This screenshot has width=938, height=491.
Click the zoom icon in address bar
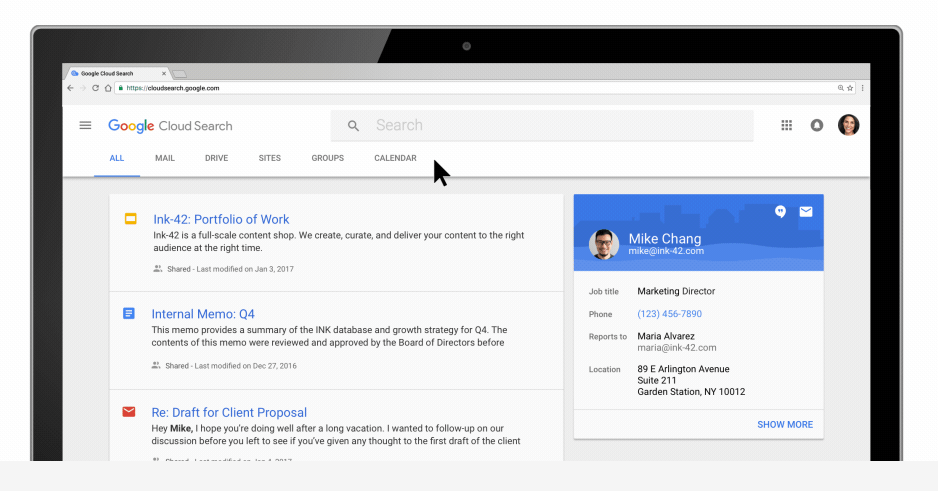[840, 88]
